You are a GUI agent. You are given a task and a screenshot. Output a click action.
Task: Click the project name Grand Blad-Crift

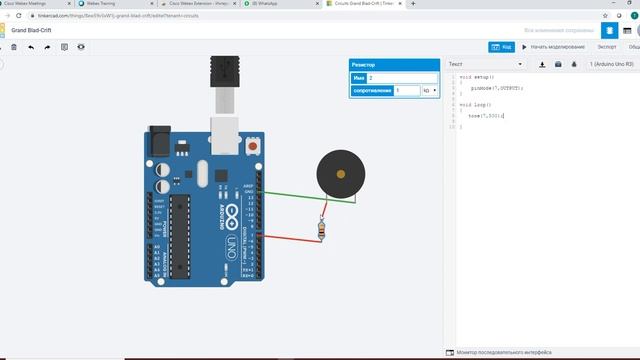point(31,30)
